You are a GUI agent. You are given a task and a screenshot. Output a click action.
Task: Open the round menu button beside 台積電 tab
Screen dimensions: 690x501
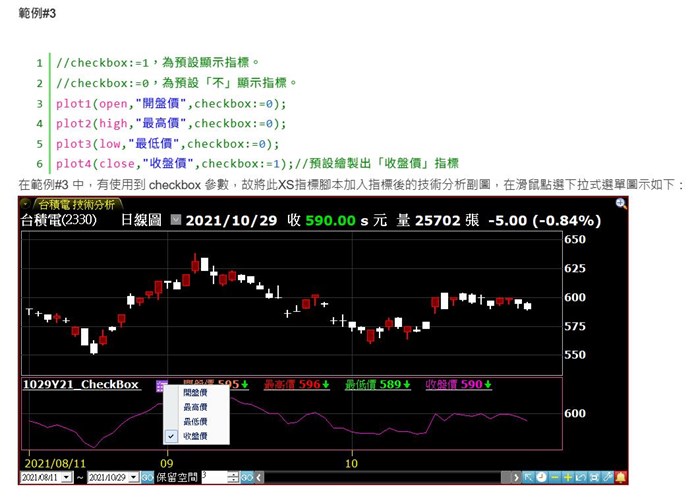tap(26, 204)
